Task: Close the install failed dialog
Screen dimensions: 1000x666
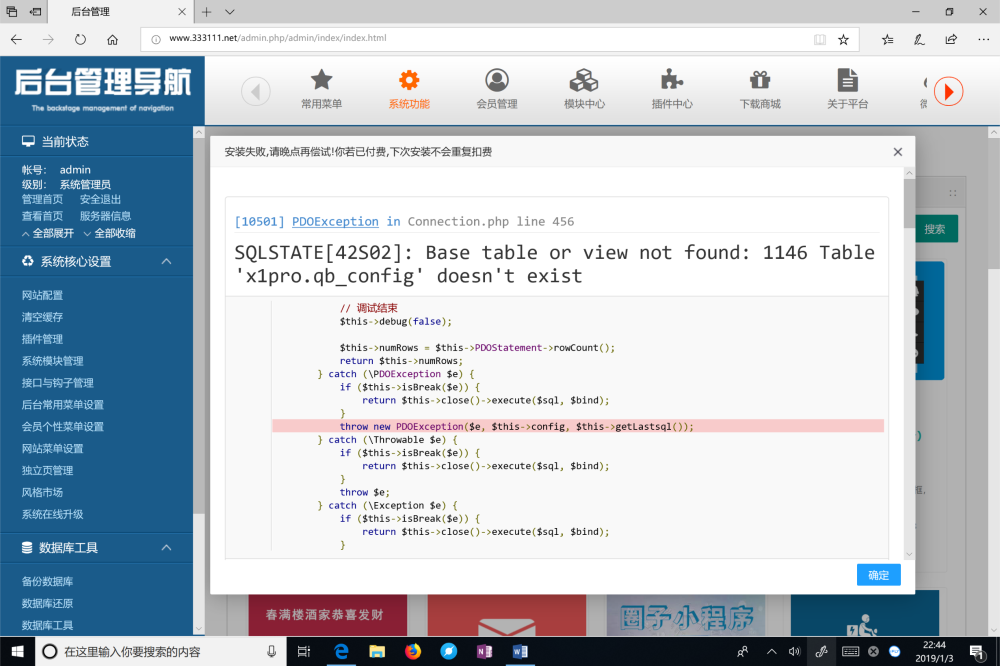Action: (897, 152)
